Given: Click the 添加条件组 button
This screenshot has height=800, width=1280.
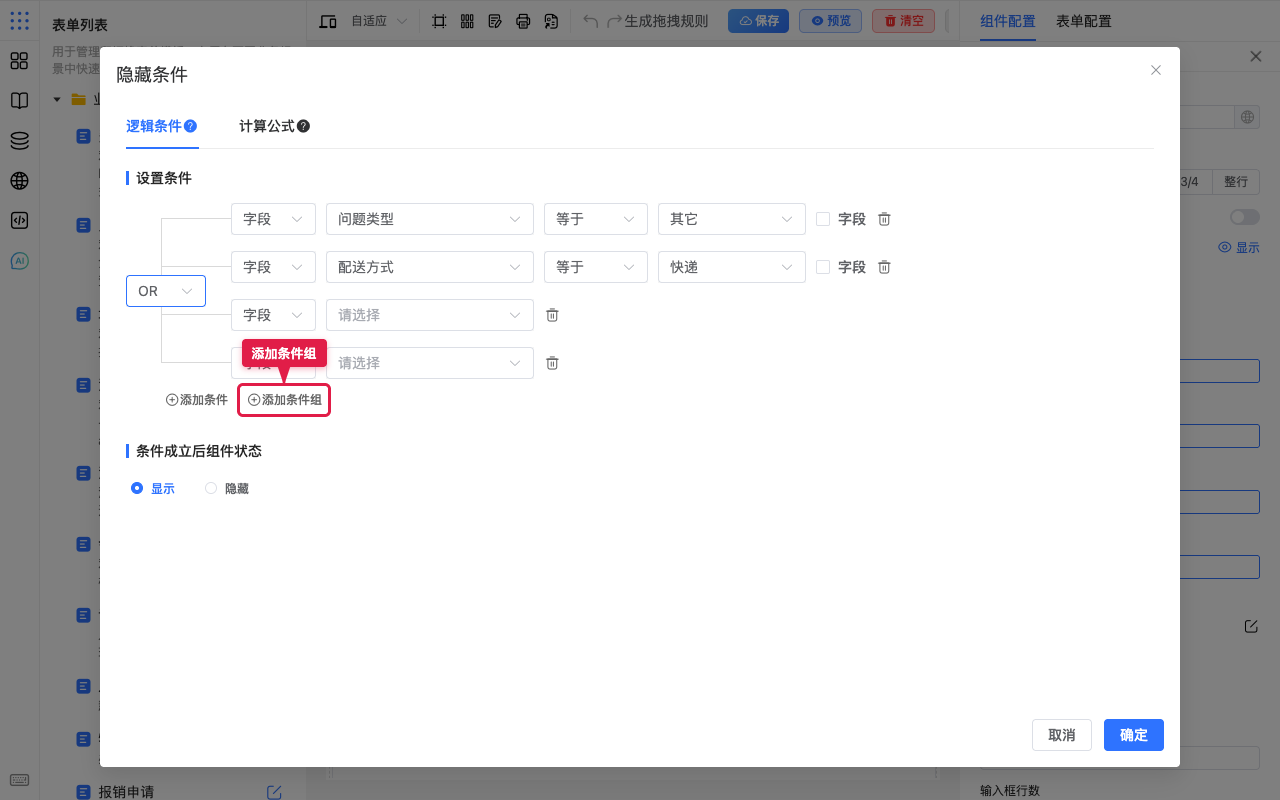Looking at the screenshot, I should (x=285, y=400).
